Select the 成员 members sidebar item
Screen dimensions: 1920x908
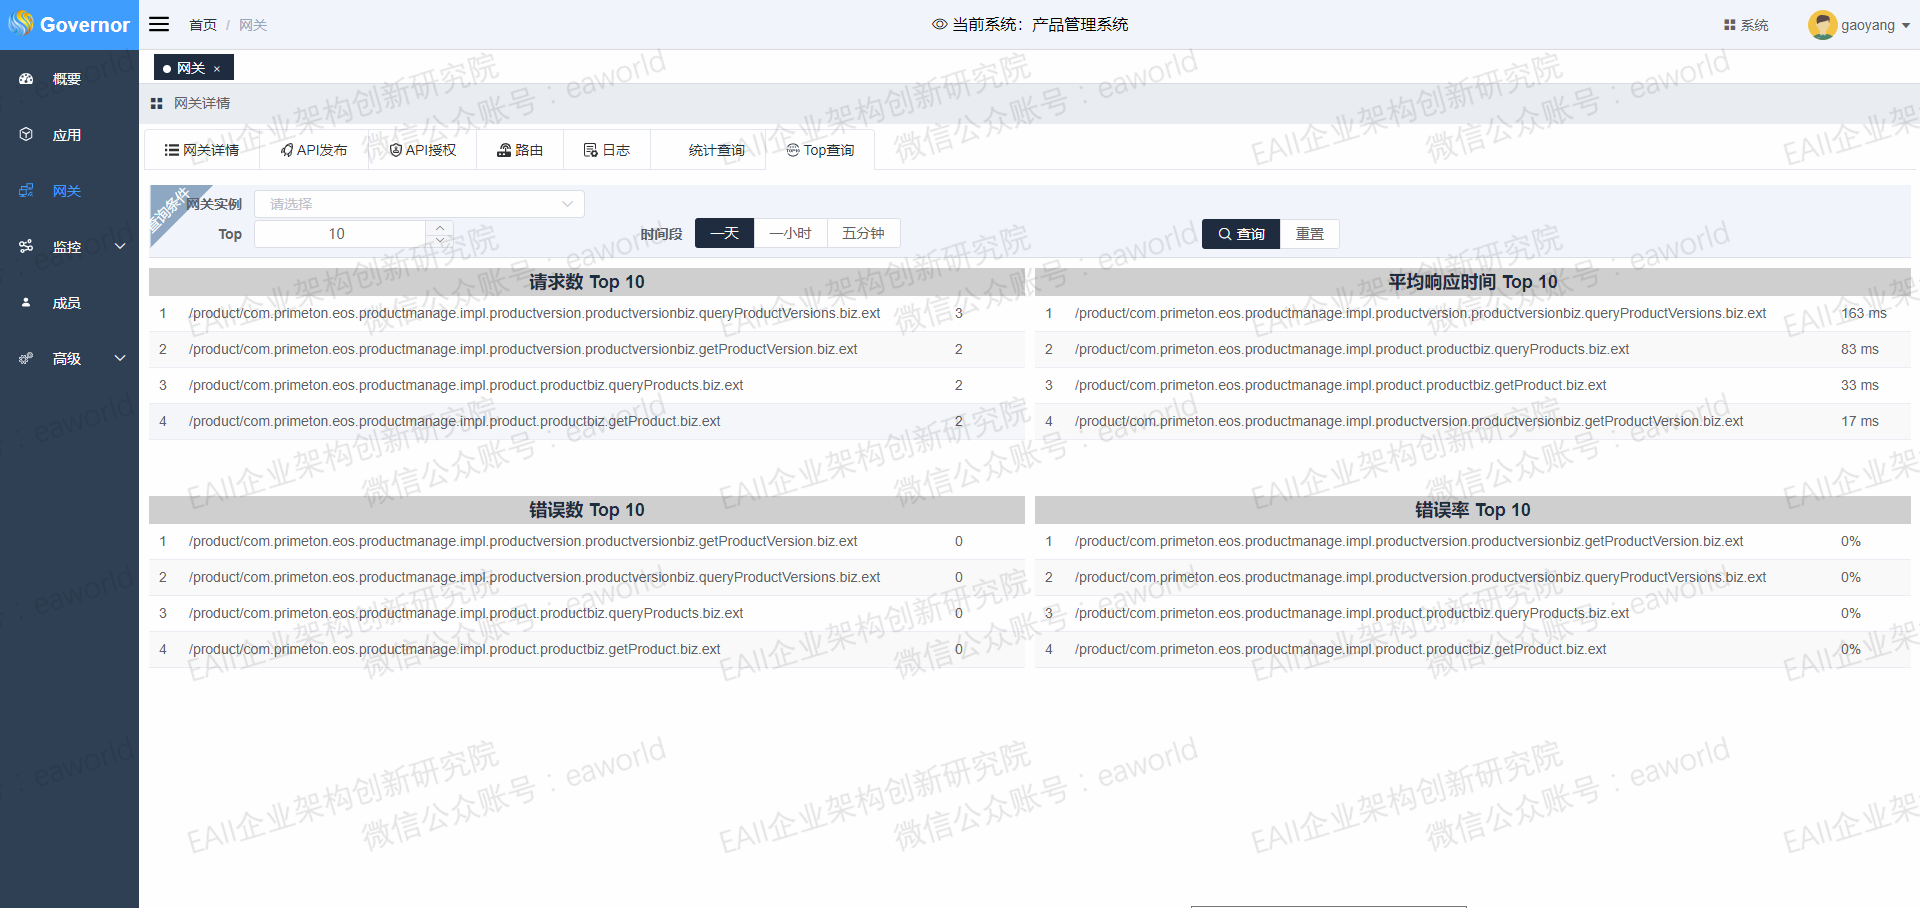pyautogui.click(x=66, y=303)
